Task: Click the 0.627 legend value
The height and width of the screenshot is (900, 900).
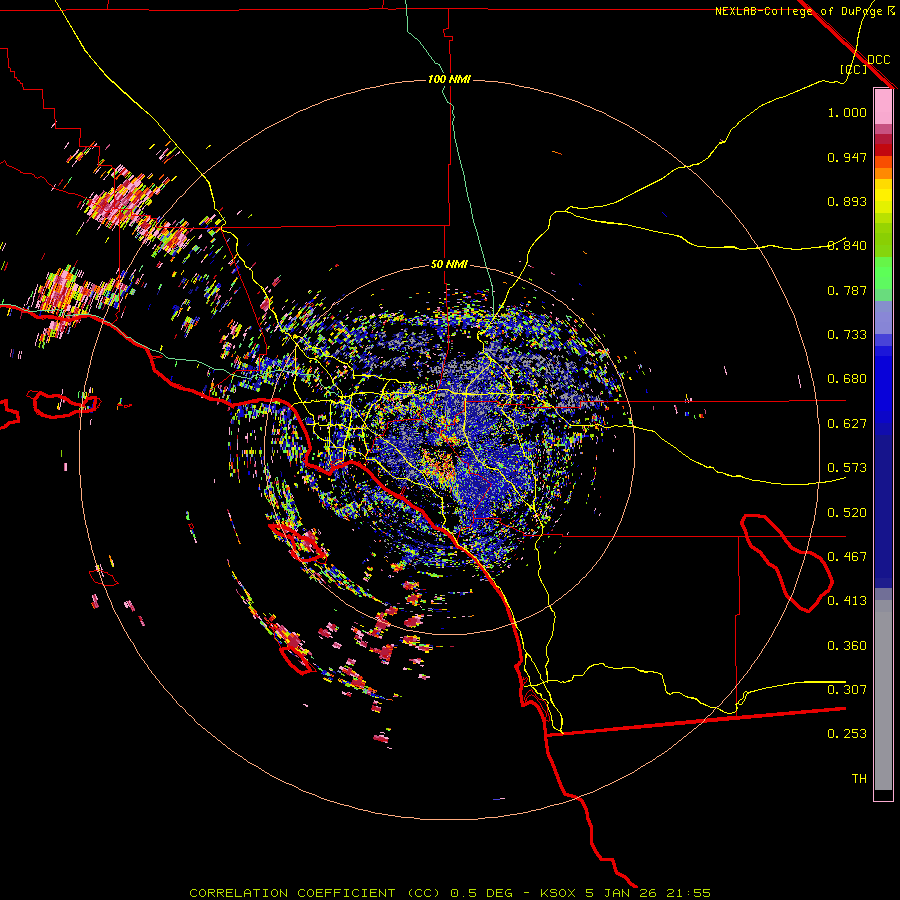Action: coord(847,424)
